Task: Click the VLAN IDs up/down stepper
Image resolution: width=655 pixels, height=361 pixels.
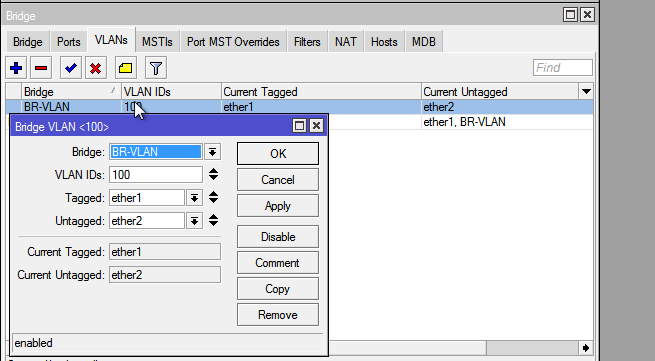Action: 213,174
